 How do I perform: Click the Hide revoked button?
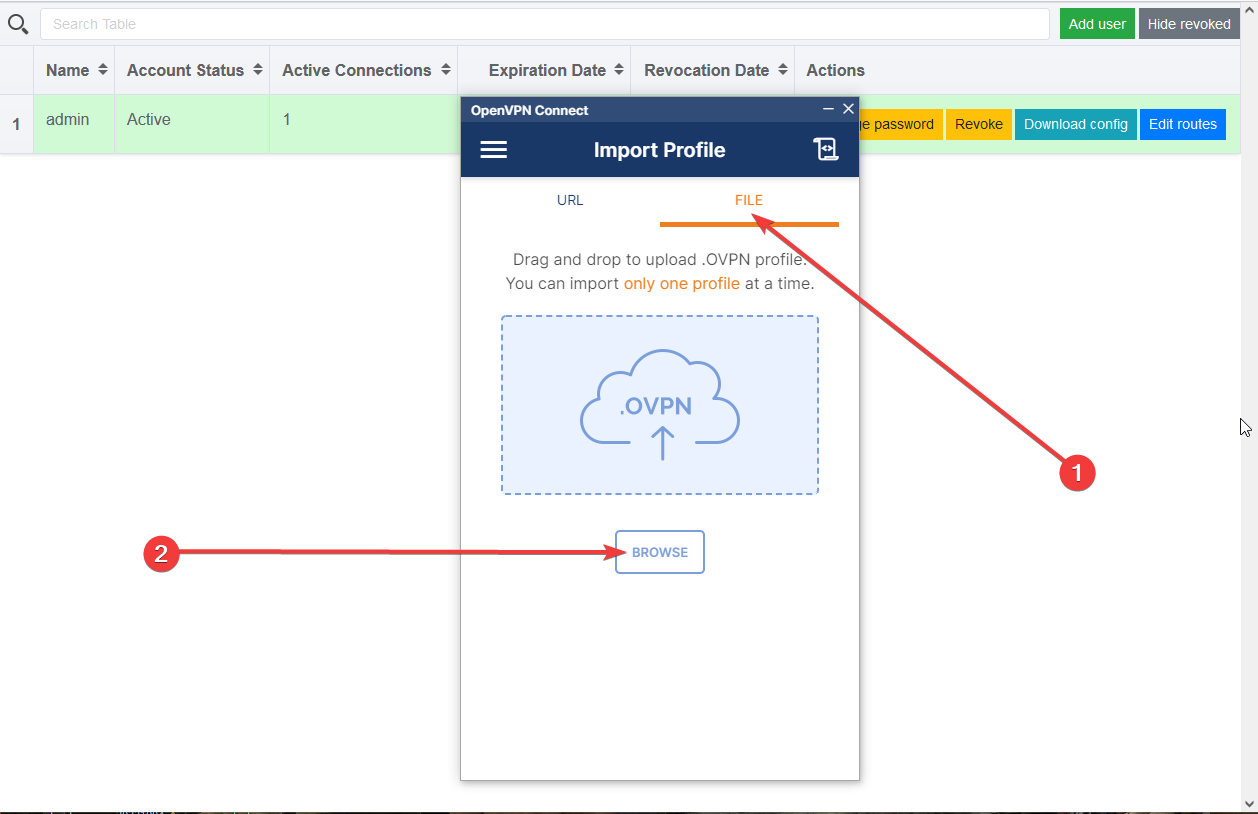pyautogui.click(x=1189, y=24)
